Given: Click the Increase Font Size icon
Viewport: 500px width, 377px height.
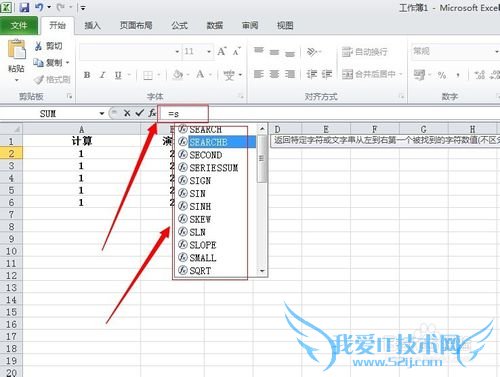Looking at the screenshot, I should tap(222, 51).
